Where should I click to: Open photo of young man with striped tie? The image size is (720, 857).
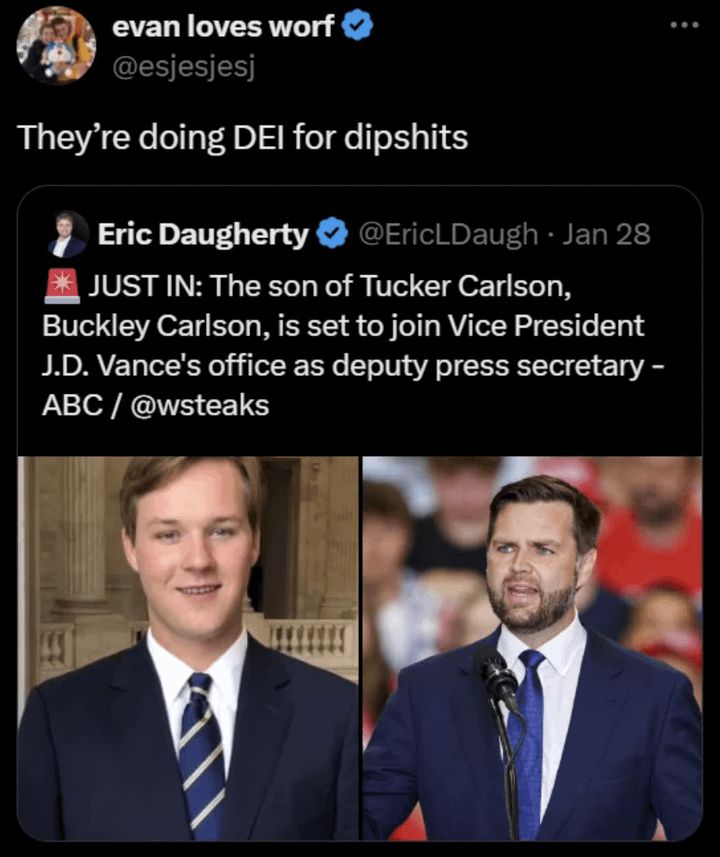coord(188,648)
